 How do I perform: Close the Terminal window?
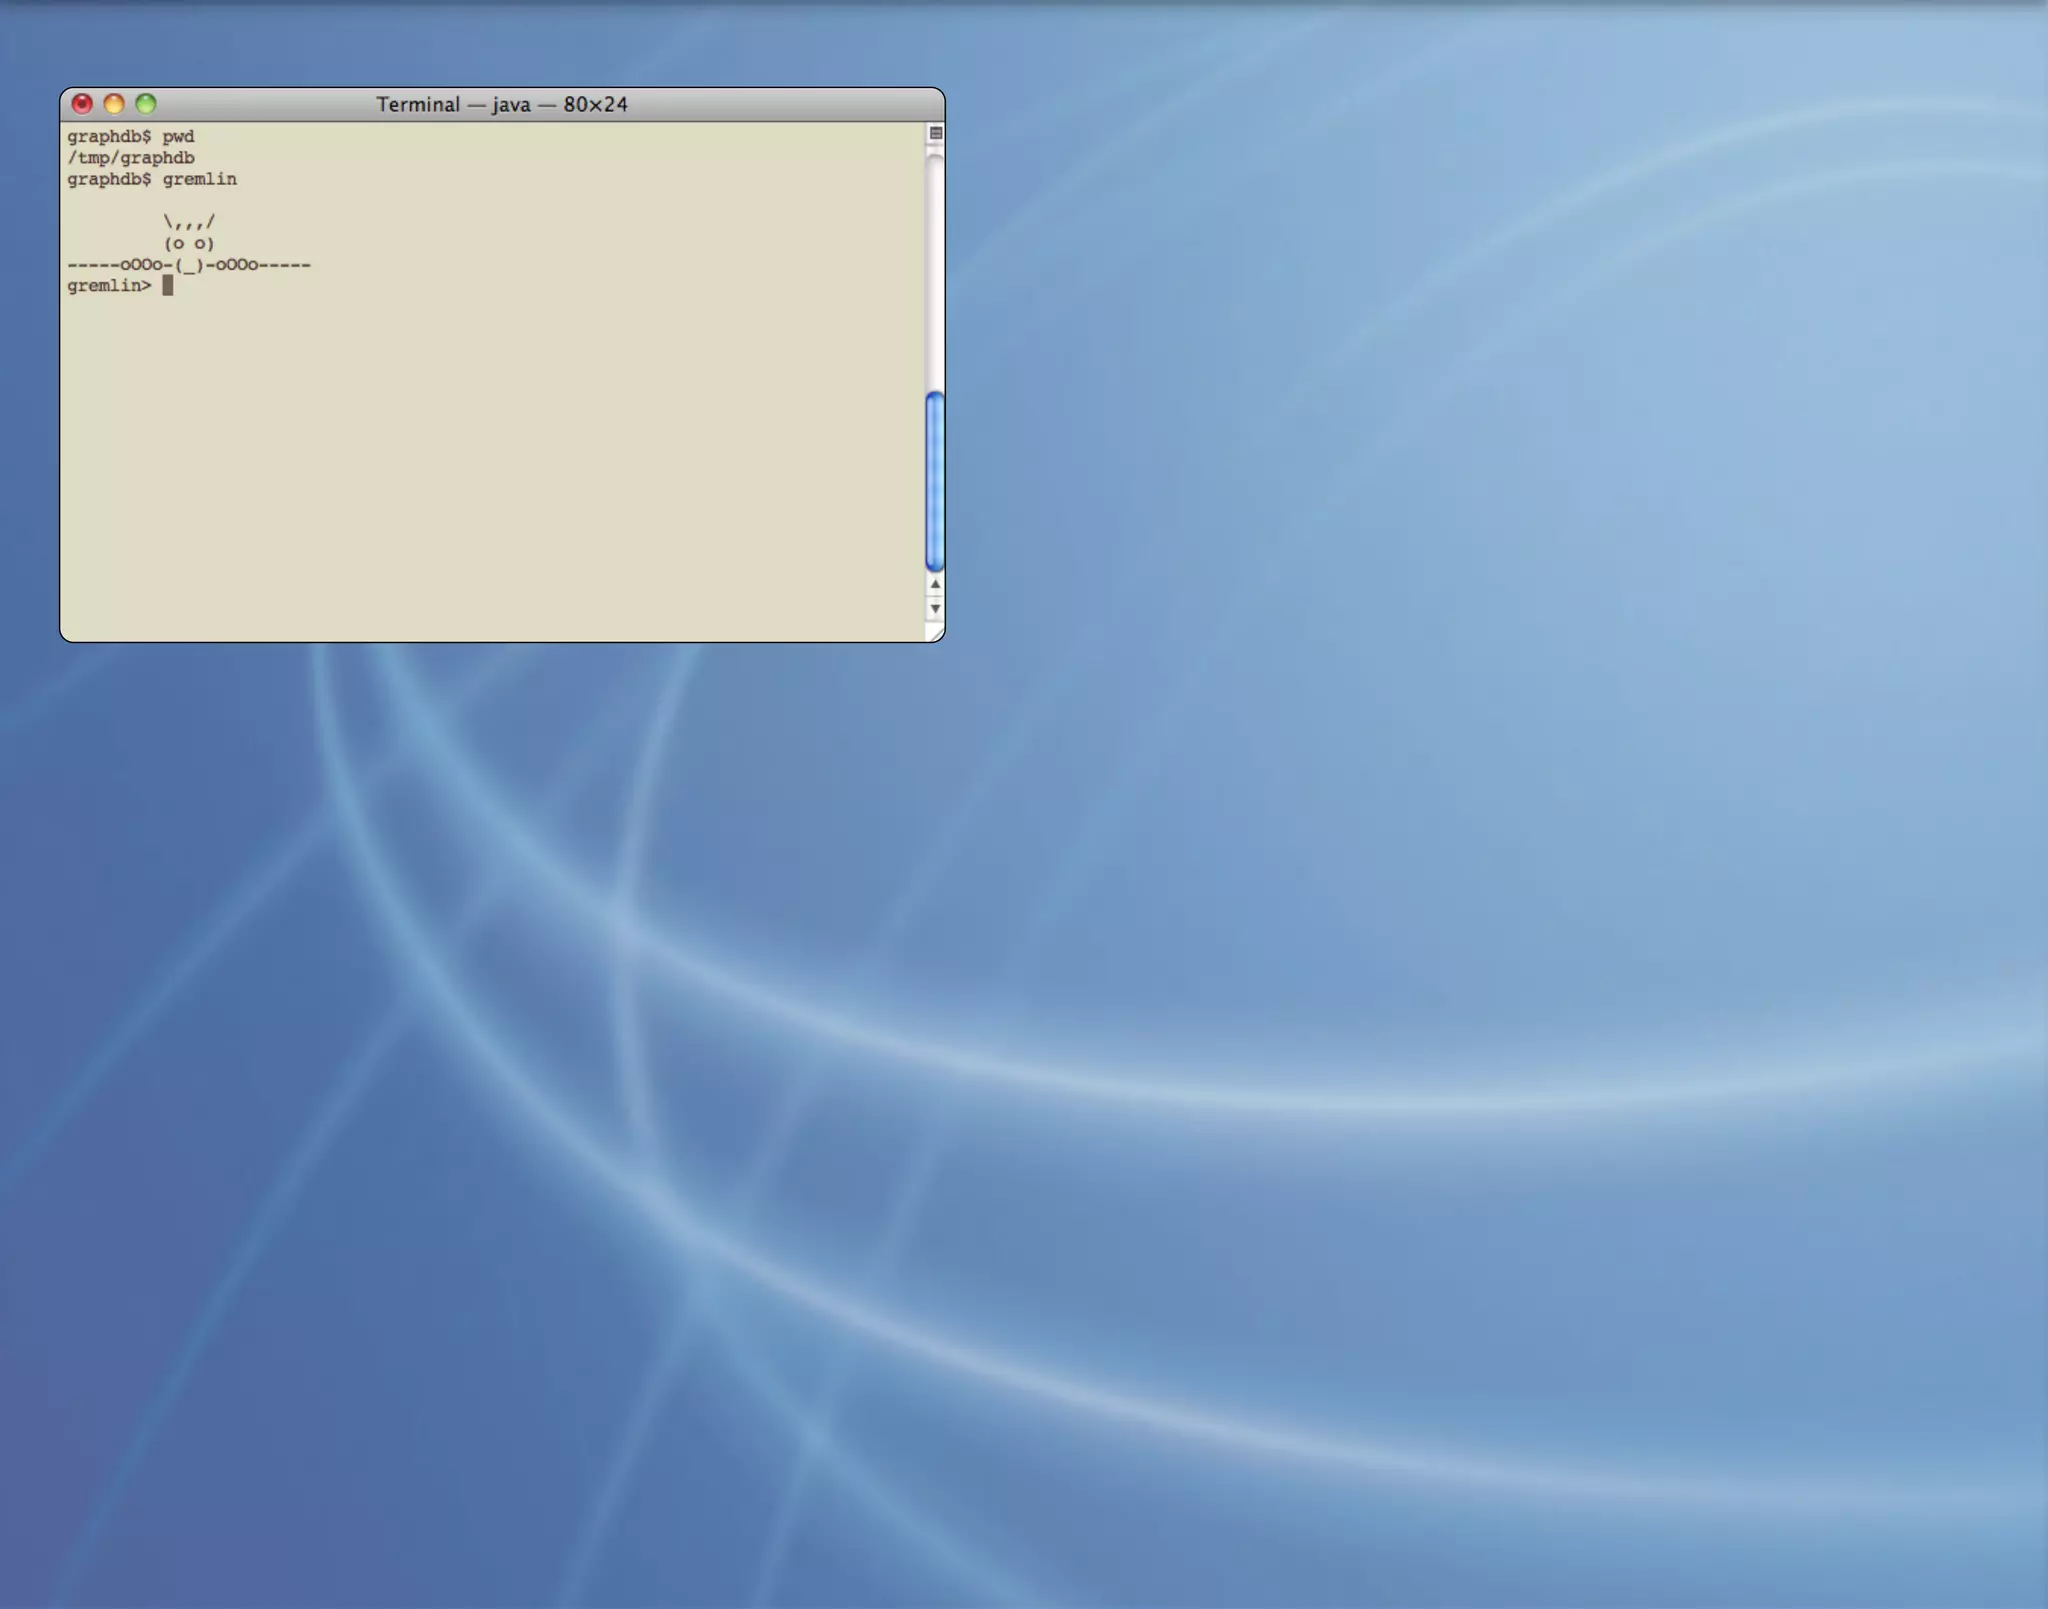point(82,104)
